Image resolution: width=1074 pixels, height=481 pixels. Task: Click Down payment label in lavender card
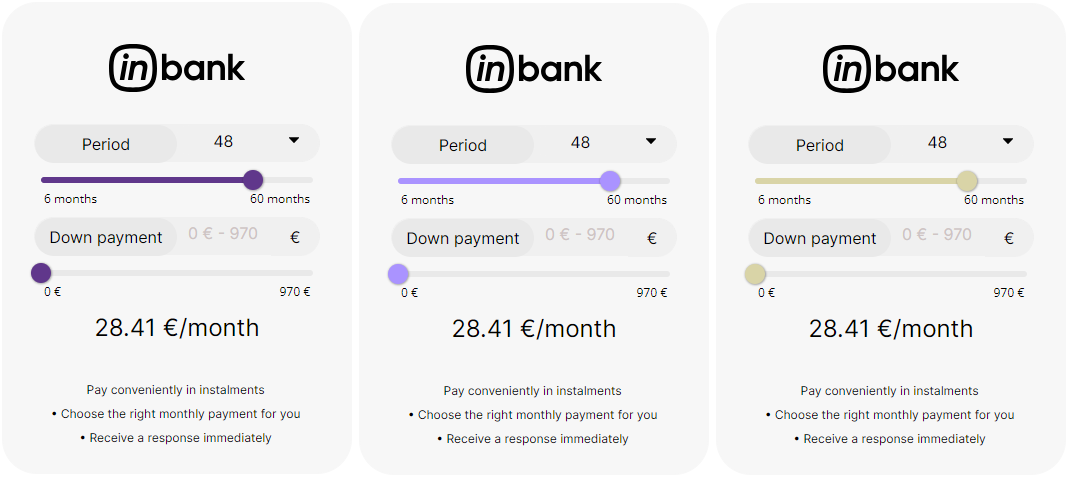click(x=463, y=238)
